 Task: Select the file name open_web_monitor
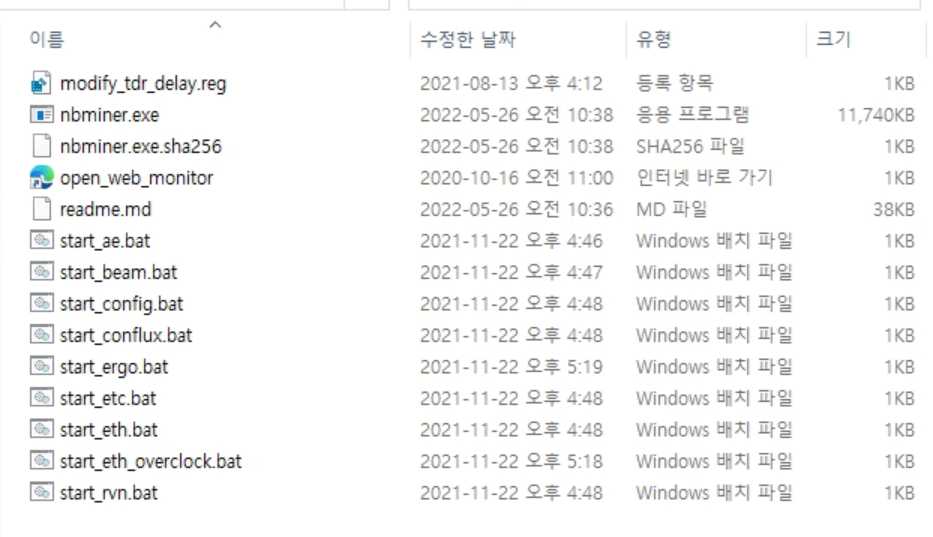pyautogui.click(x=136, y=178)
